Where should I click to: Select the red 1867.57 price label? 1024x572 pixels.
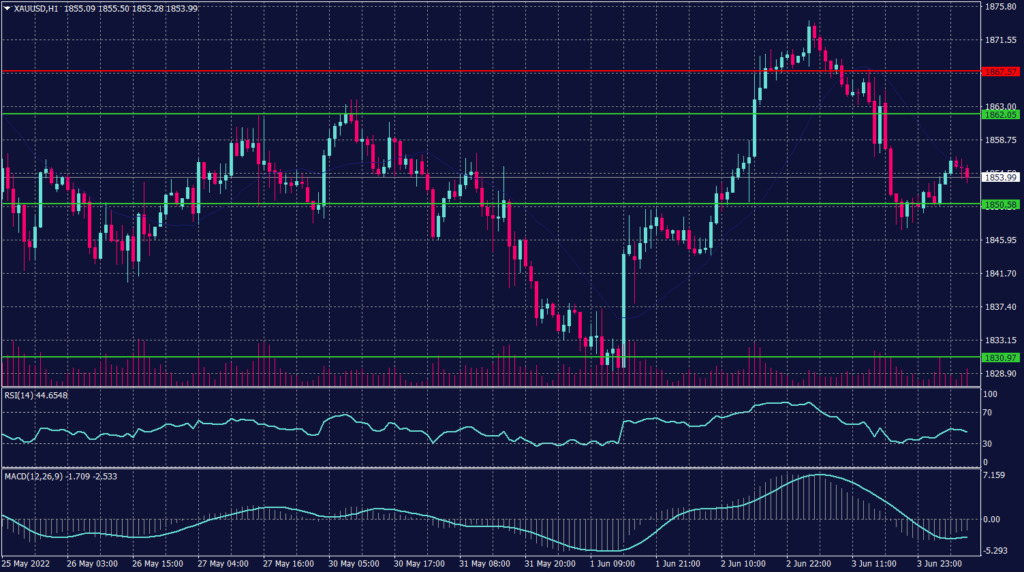click(x=1000, y=72)
